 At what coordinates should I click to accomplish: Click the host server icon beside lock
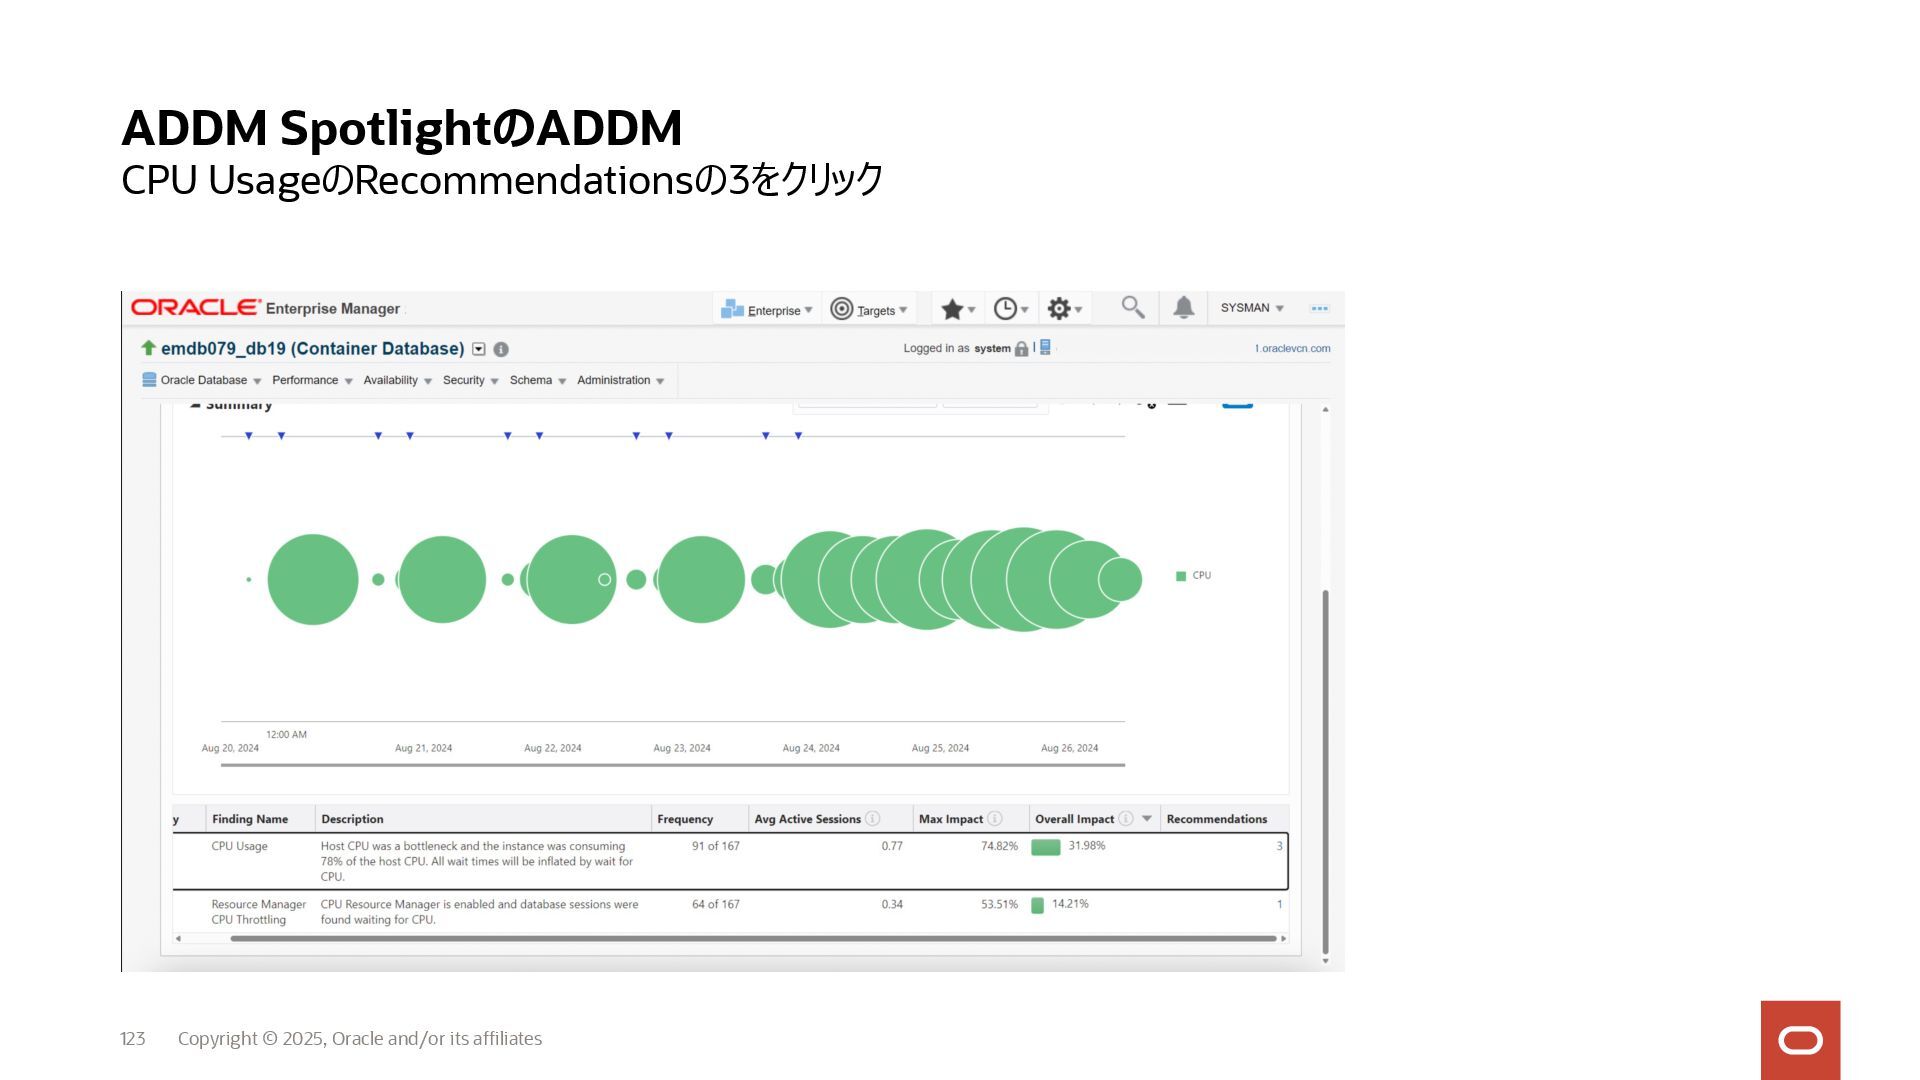point(1045,347)
